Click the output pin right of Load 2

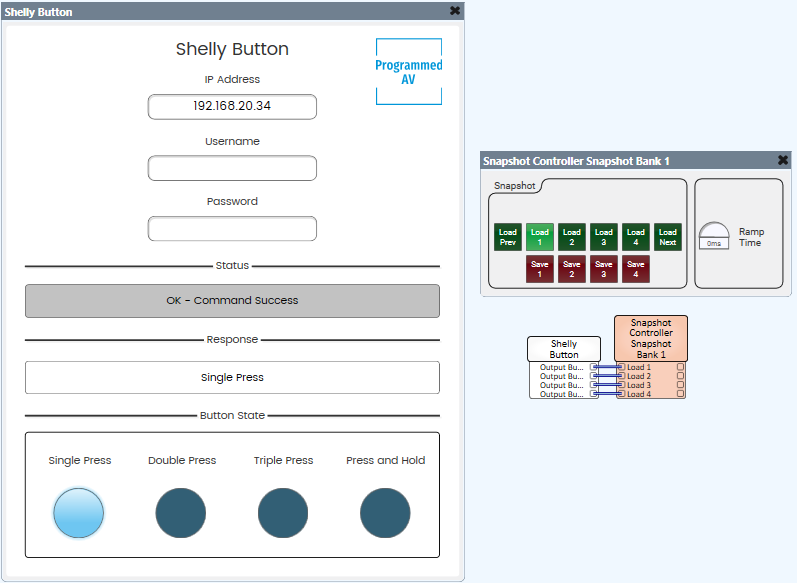tap(681, 376)
